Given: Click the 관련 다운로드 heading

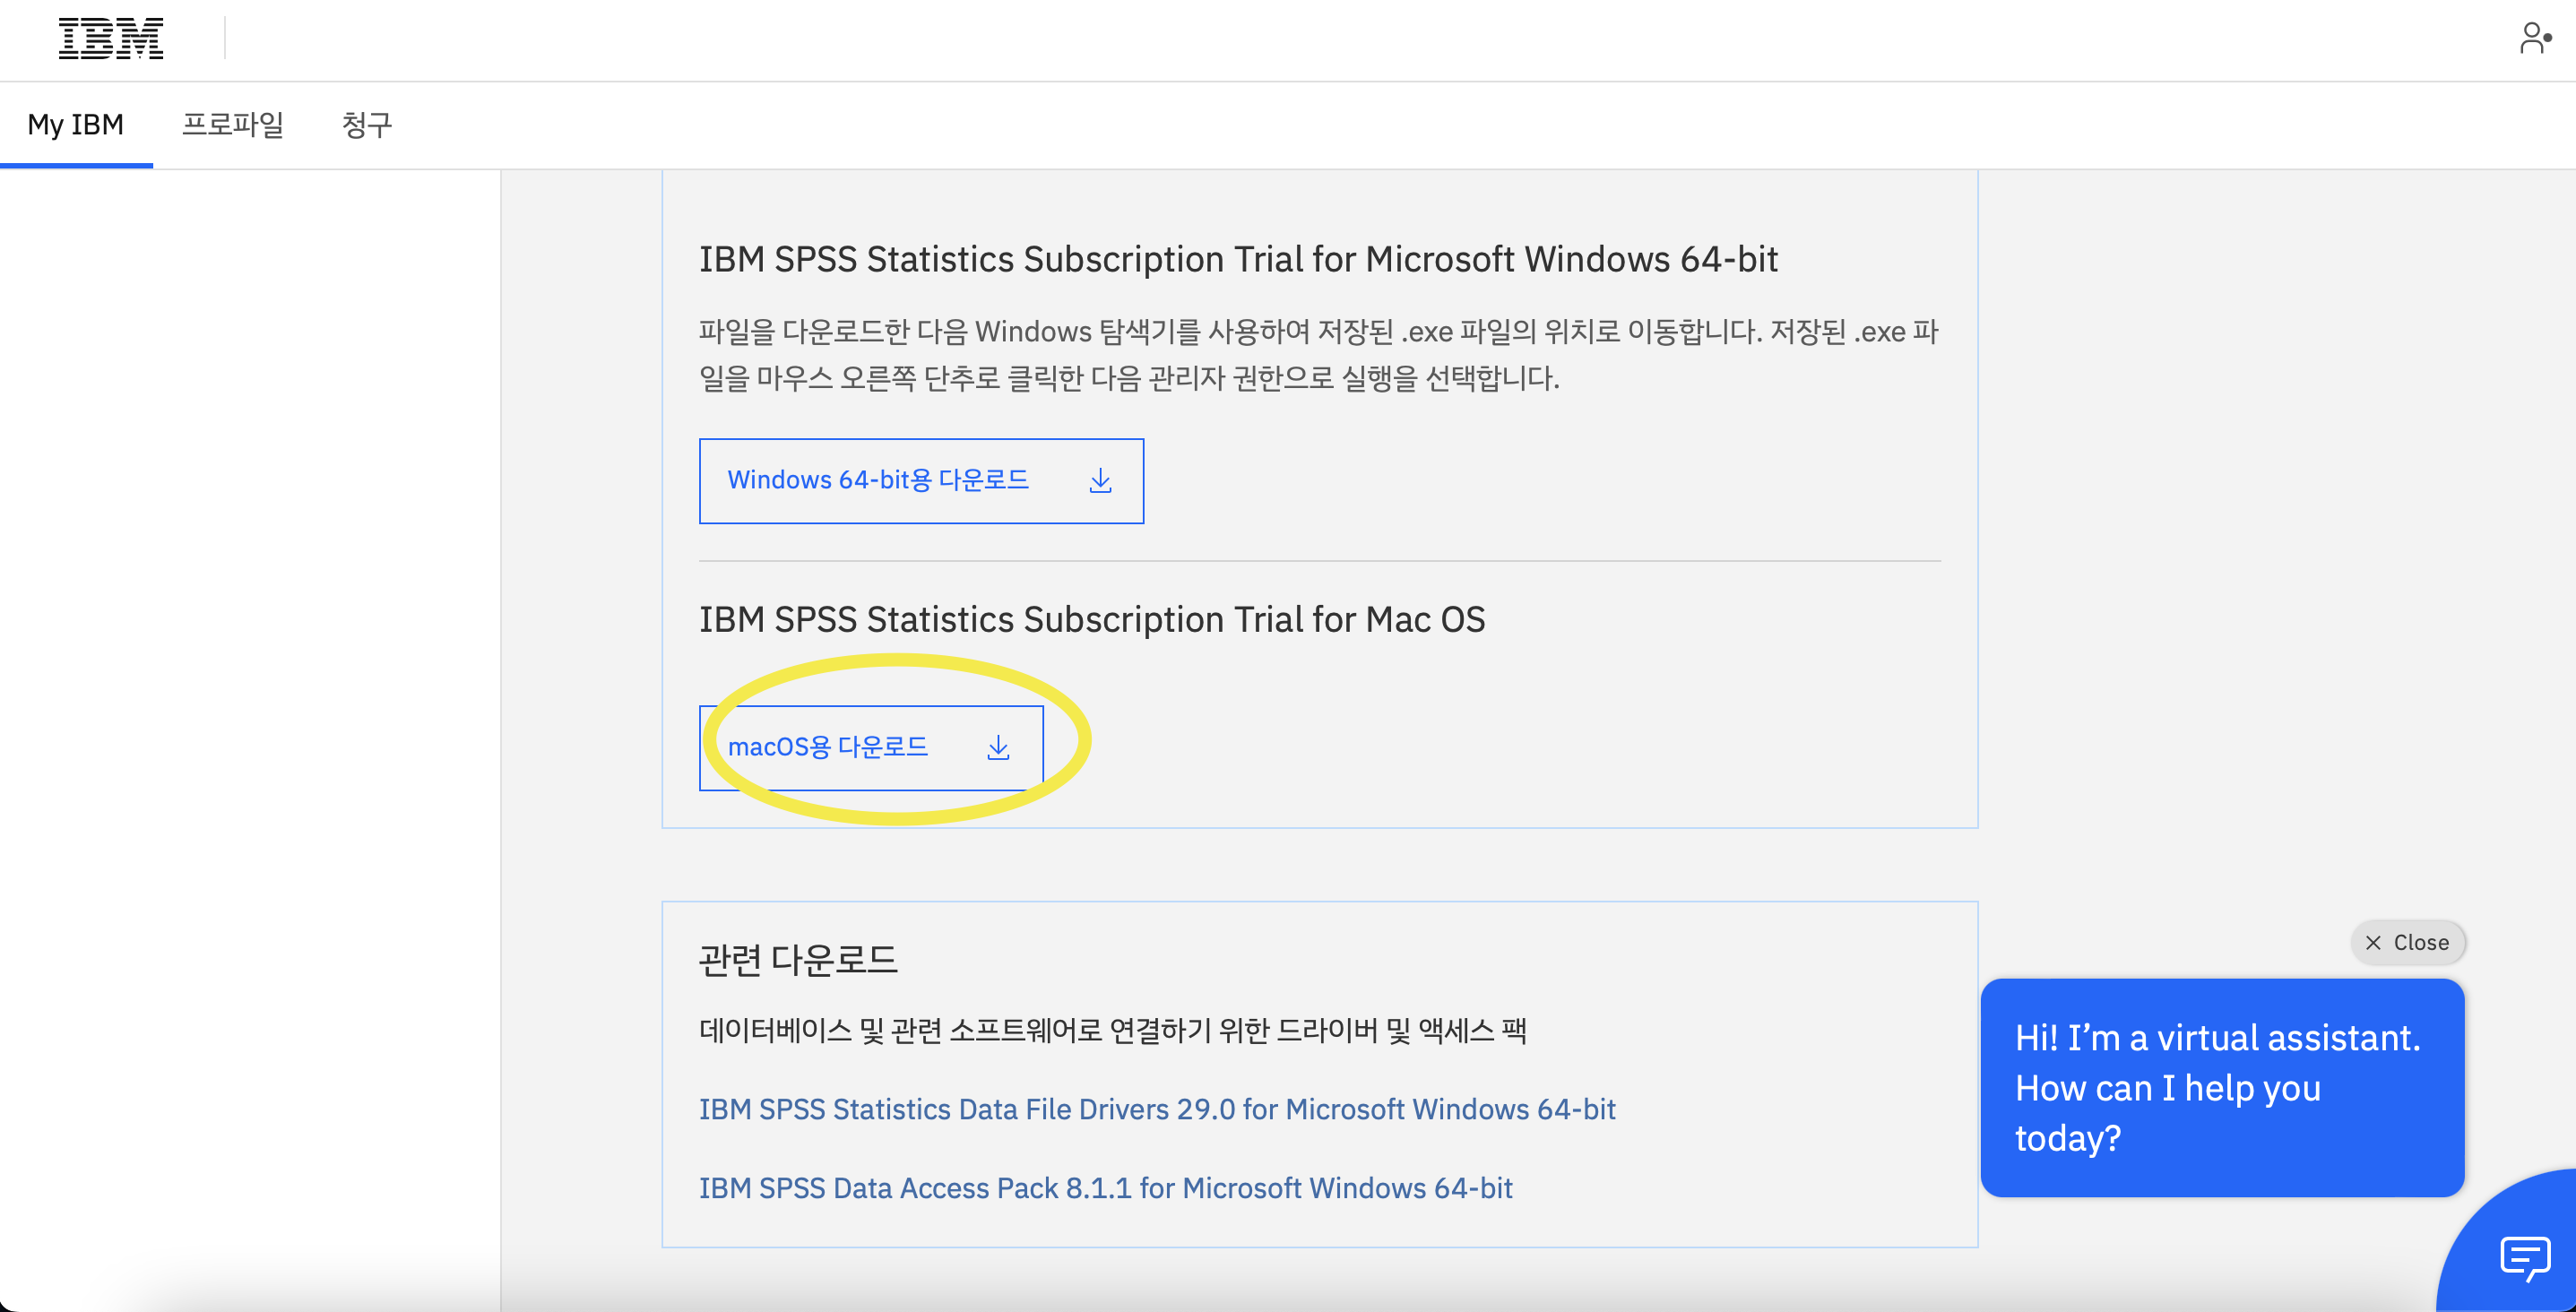Looking at the screenshot, I should point(798,960).
